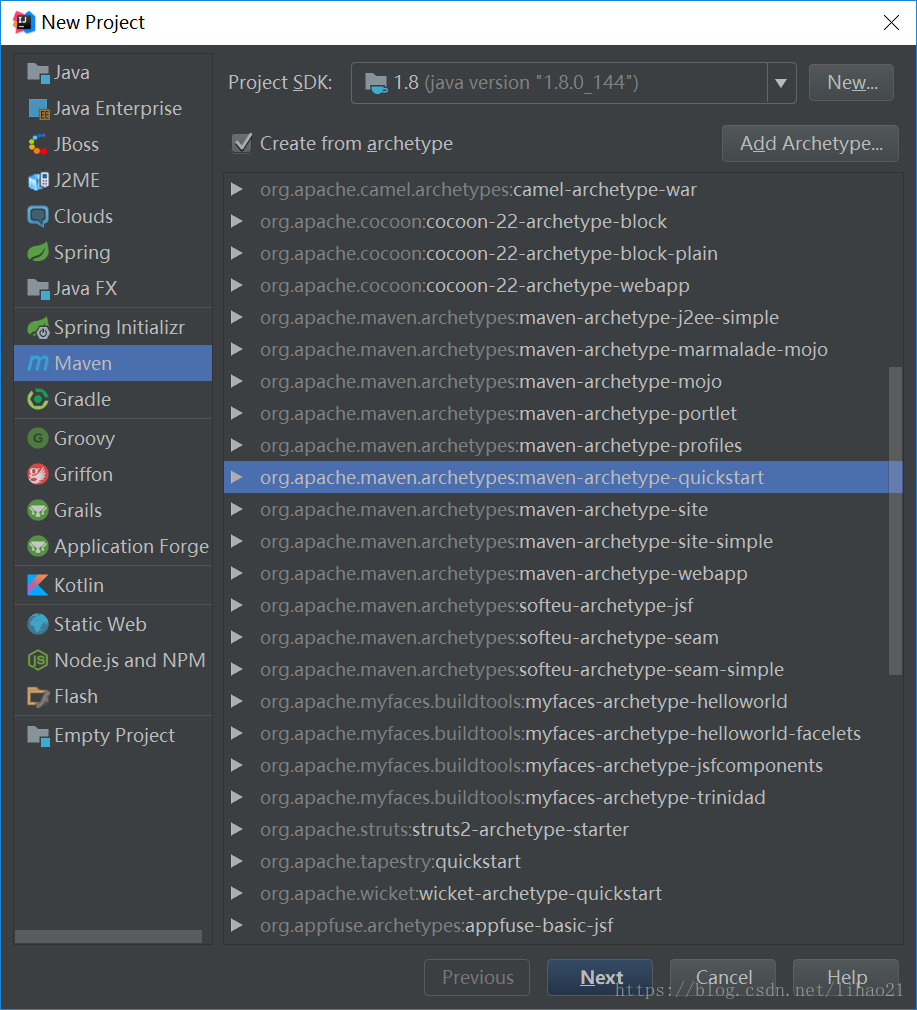This screenshot has width=917, height=1010.
Task: Click the Java FX icon
Action: (x=38, y=289)
